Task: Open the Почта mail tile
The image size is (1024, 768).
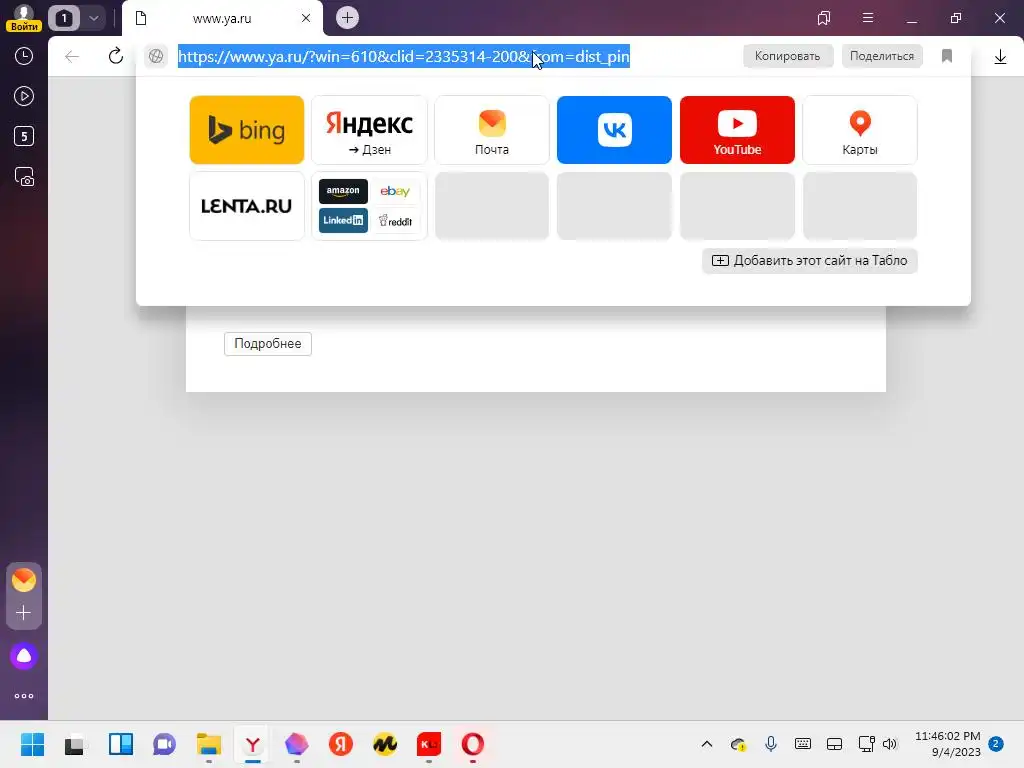Action: click(x=492, y=130)
